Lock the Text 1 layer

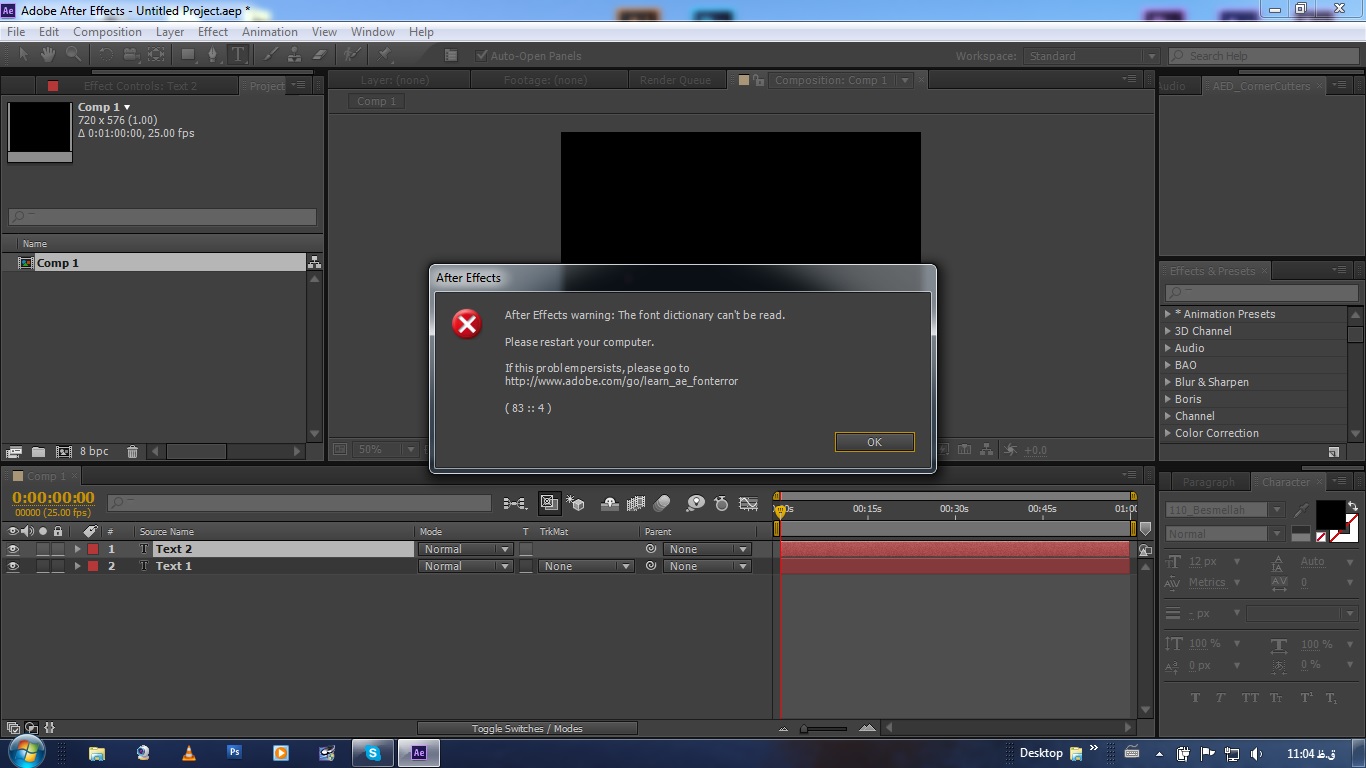[x=58, y=566]
